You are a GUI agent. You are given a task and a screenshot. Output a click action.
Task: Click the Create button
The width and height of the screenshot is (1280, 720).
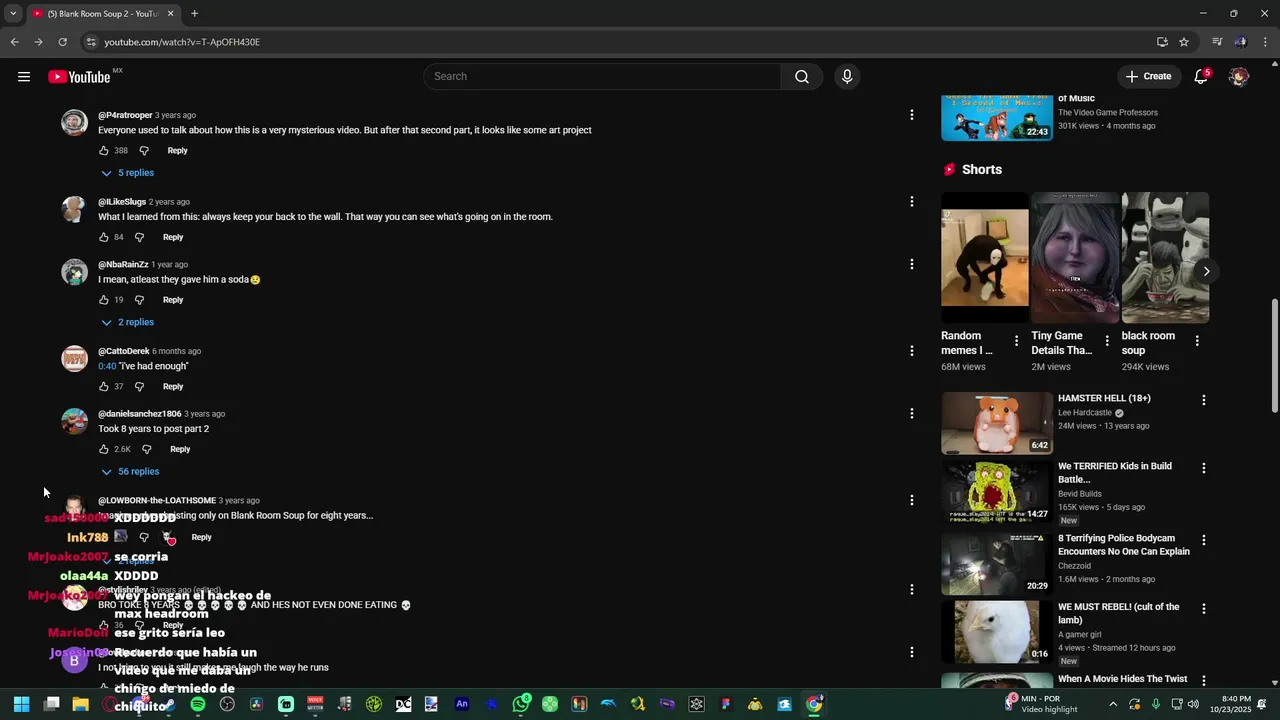click(x=1148, y=77)
